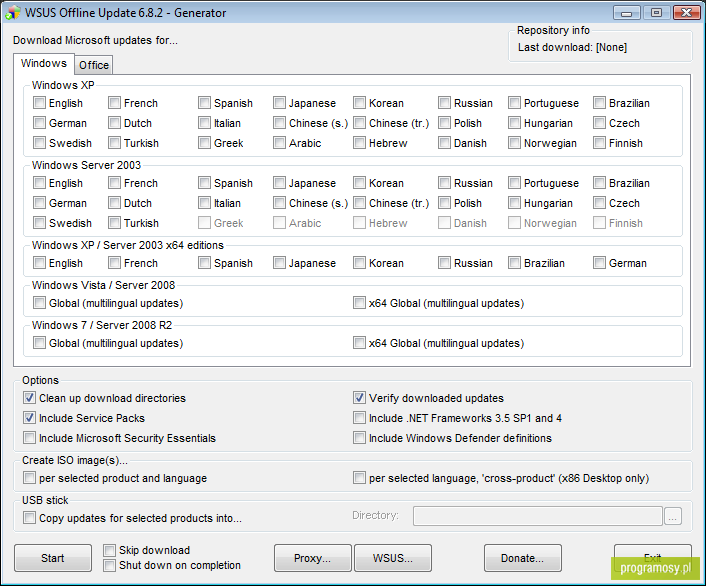Viewport: 706px width, 586px height.
Task: Uncheck Include Service Packs
Action: [30, 418]
